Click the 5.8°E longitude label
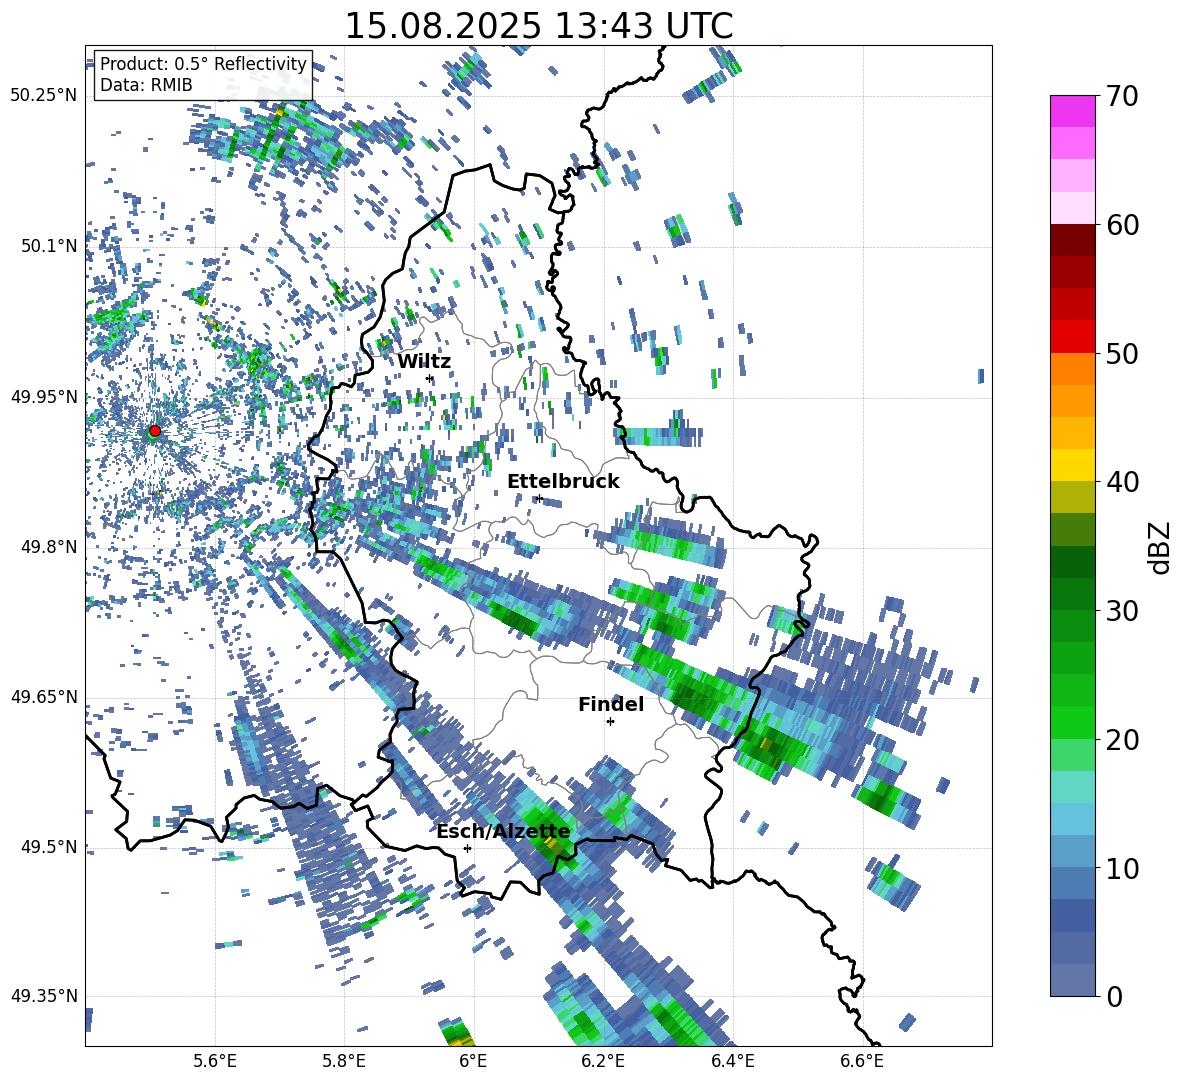 point(344,1061)
